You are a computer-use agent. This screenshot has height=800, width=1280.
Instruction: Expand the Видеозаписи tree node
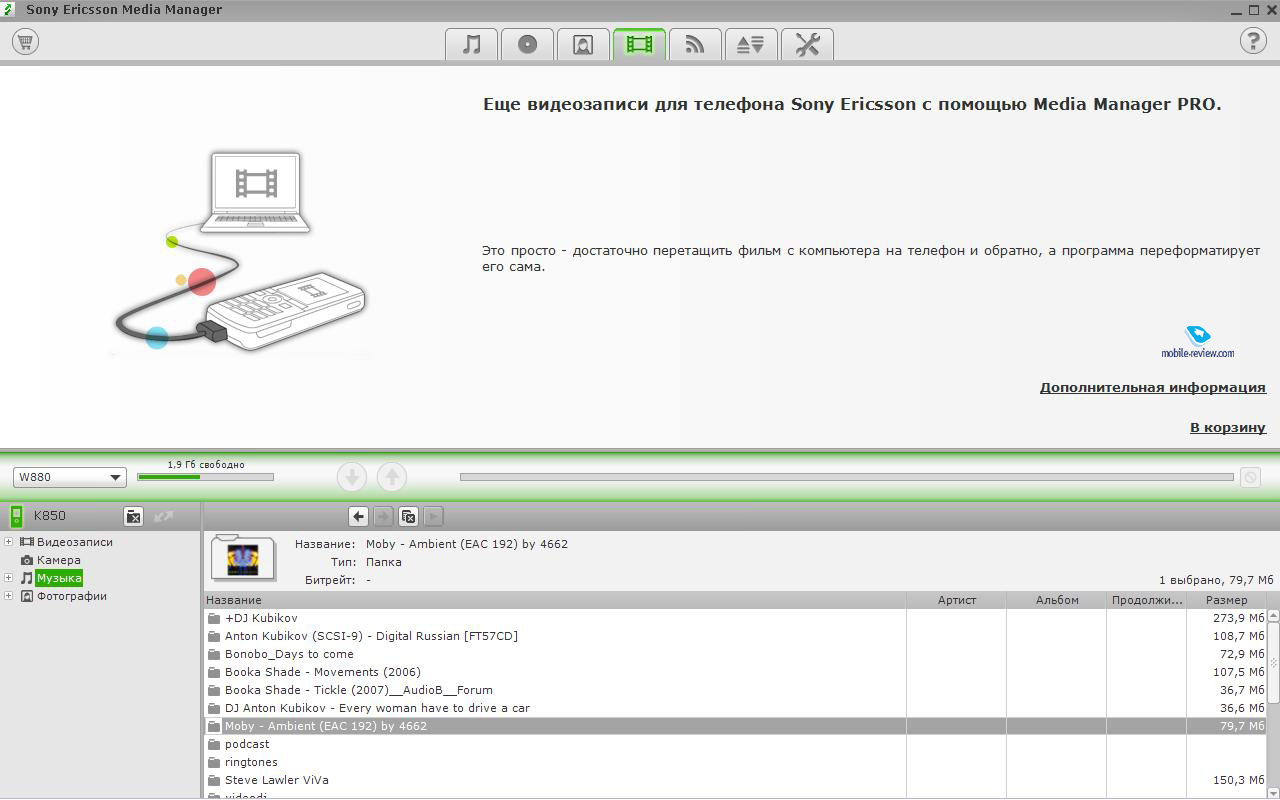coord(9,542)
